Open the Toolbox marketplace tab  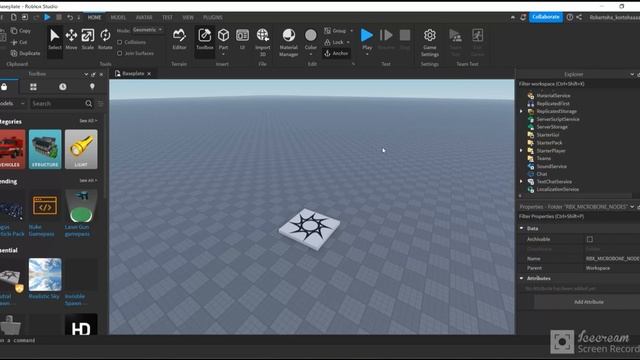(x=4, y=87)
